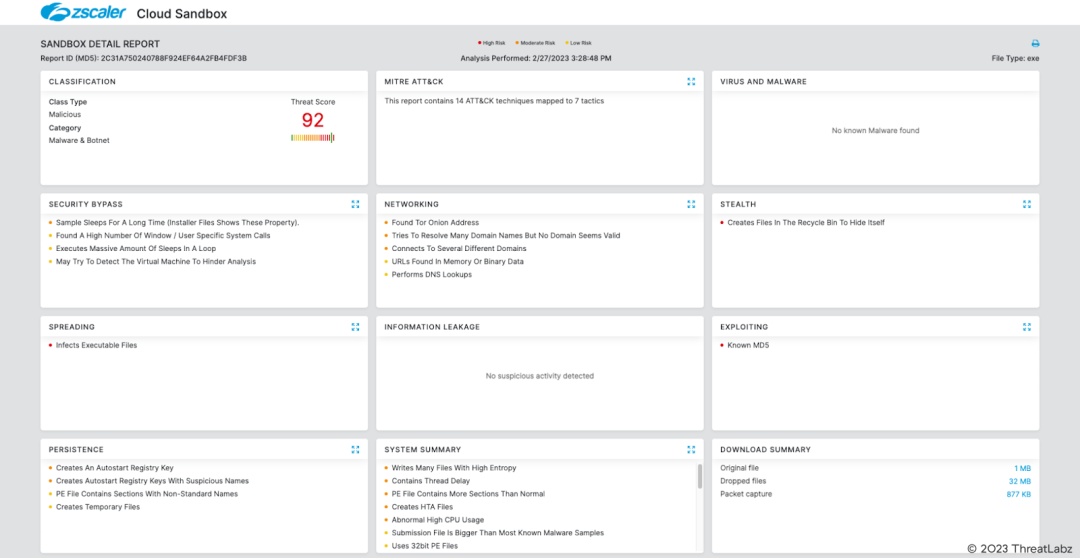Viewport: 1080px width, 558px height.
Task: Click 'Creates An Autostart Registry Key' item
Action: (114, 468)
